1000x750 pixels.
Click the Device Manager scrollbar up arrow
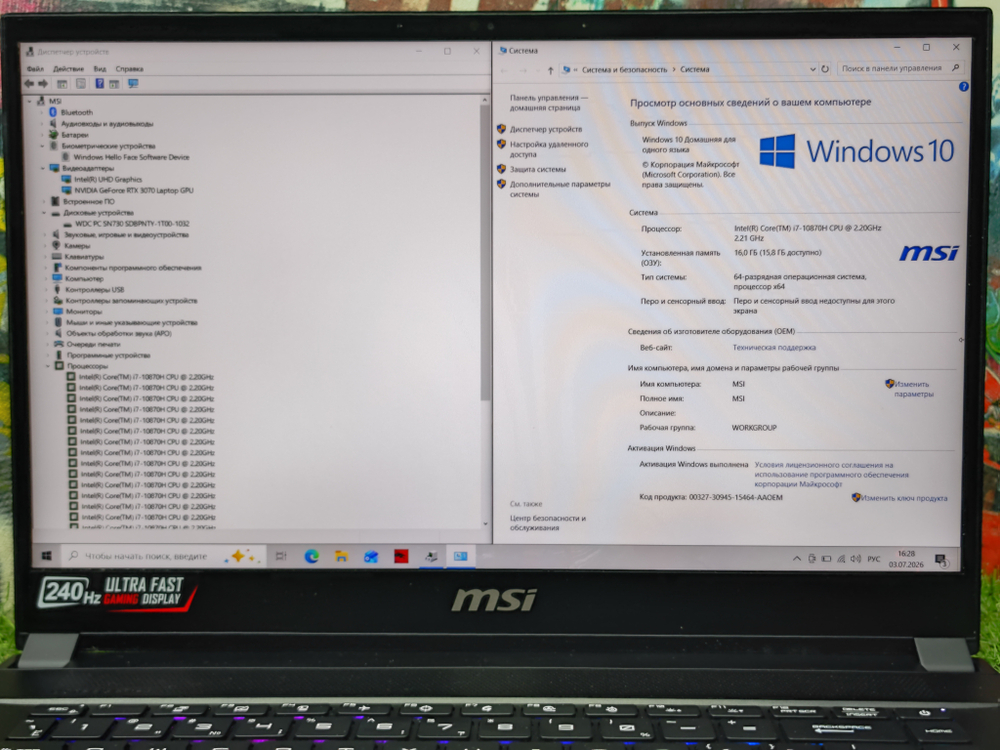tap(485, 100)
